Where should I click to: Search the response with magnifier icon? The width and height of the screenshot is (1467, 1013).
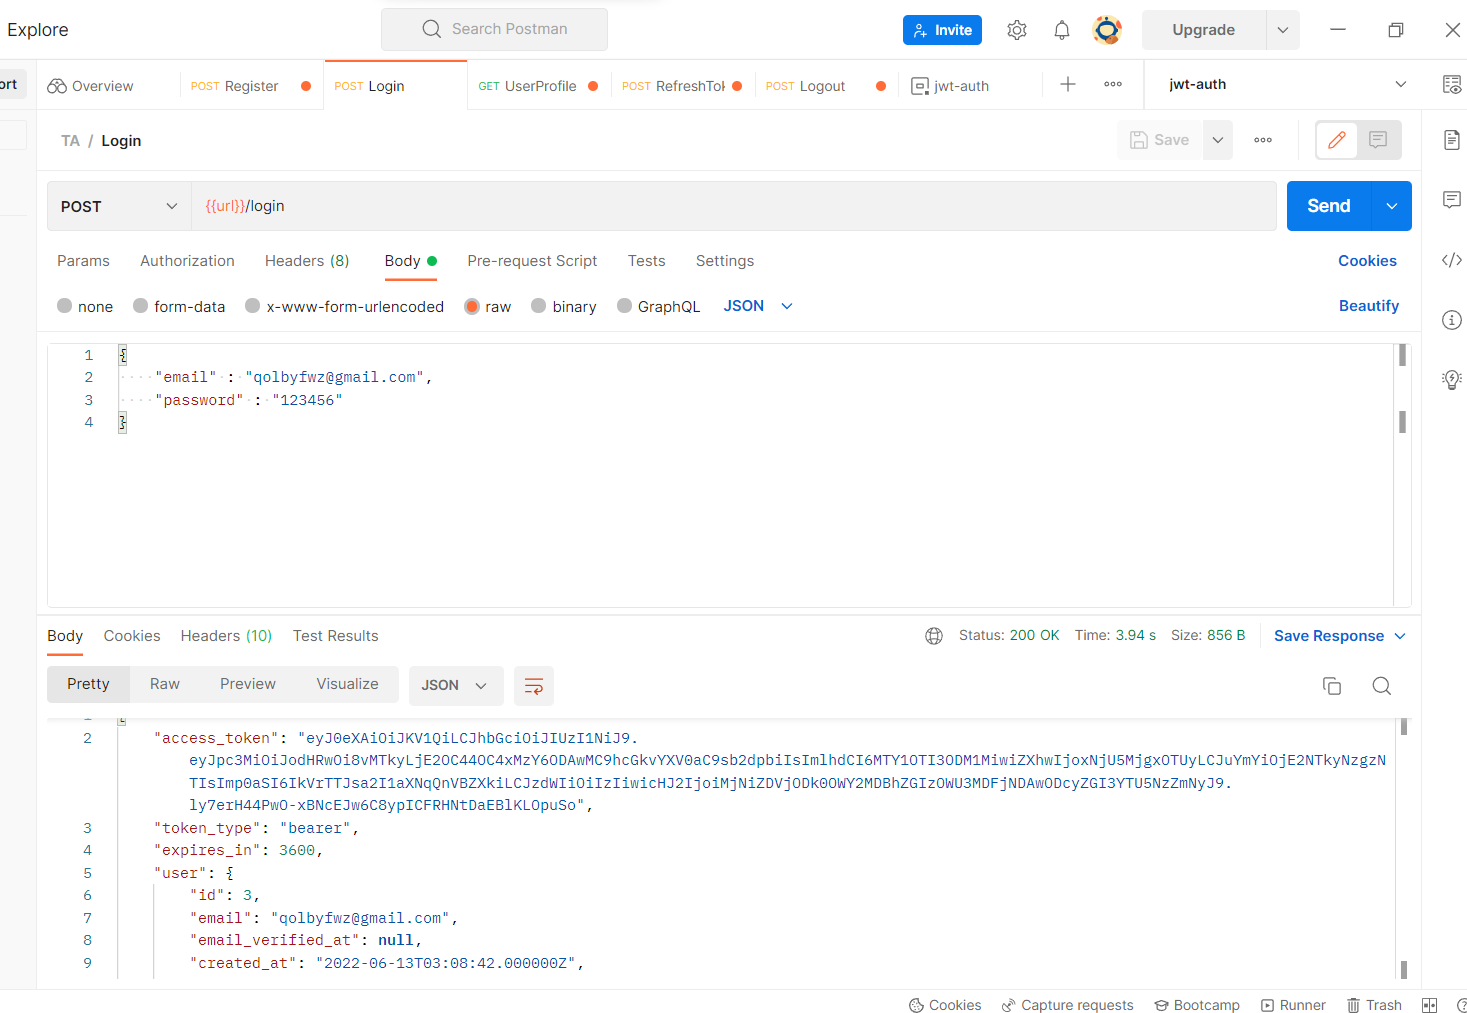(x=1381, y=686)
